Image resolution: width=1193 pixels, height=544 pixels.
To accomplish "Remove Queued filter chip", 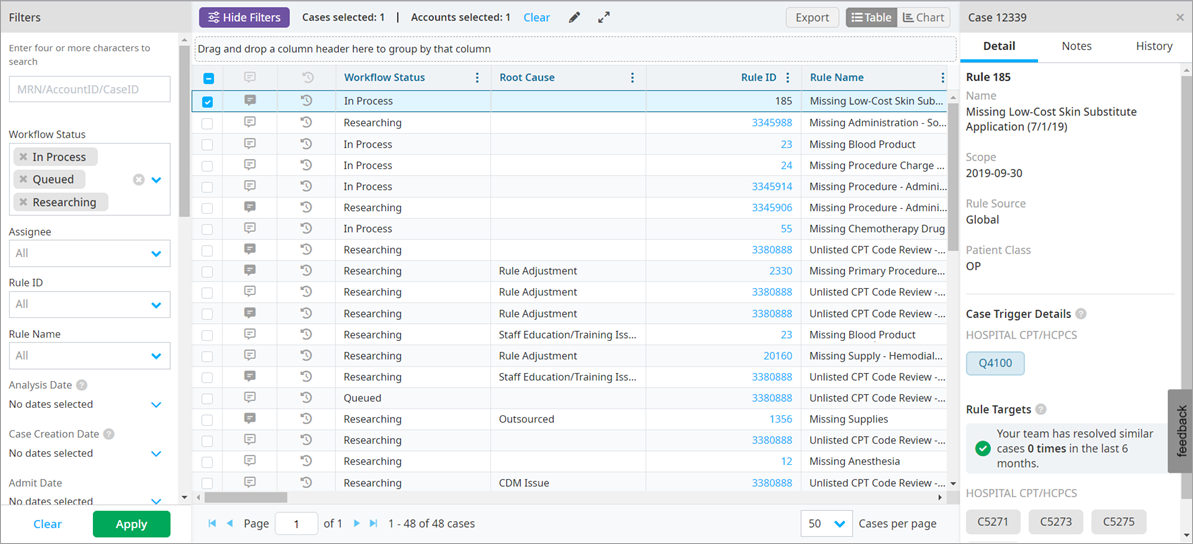I will pos(24,180).
